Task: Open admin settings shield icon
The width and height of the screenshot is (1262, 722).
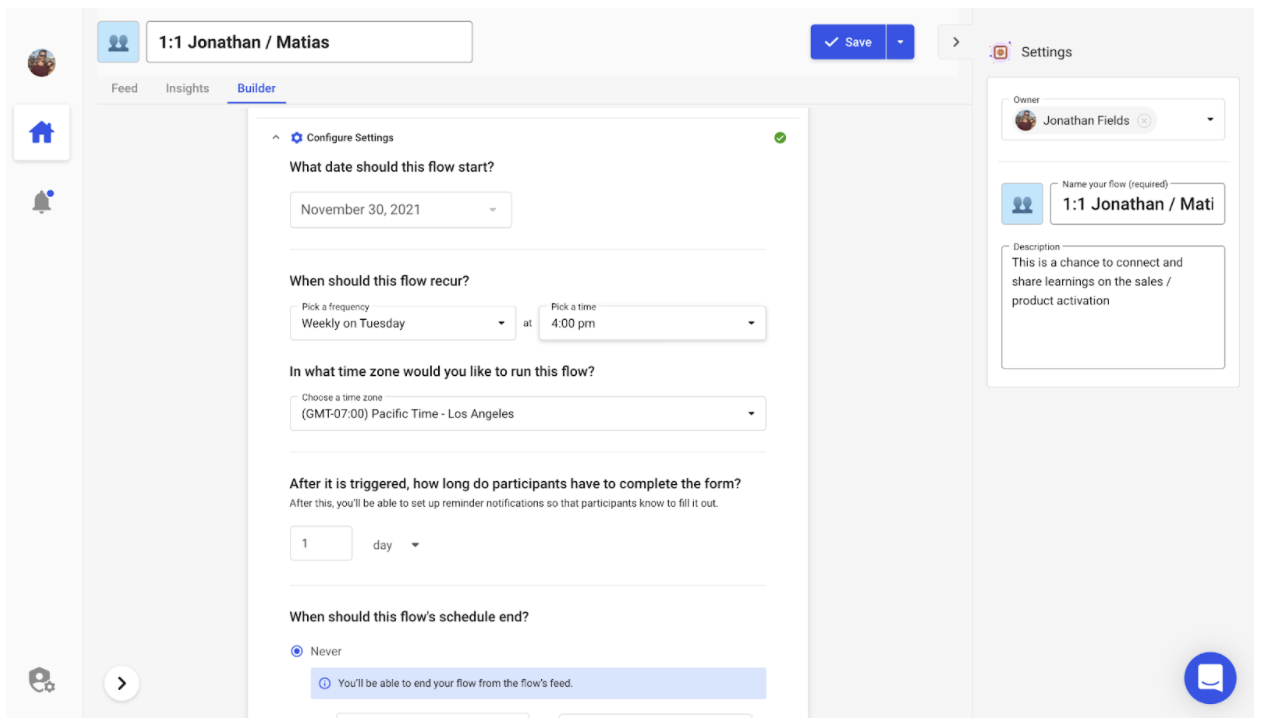Action: [41, 681]
